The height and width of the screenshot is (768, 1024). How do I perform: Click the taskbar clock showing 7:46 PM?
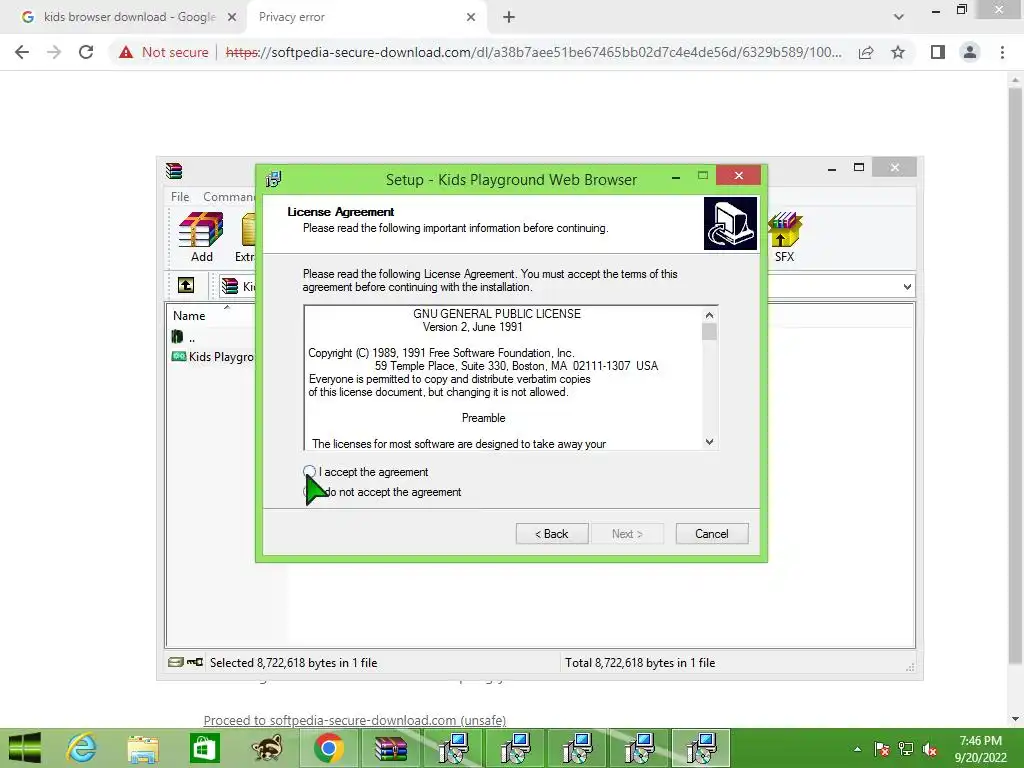(x=980, y=748)
